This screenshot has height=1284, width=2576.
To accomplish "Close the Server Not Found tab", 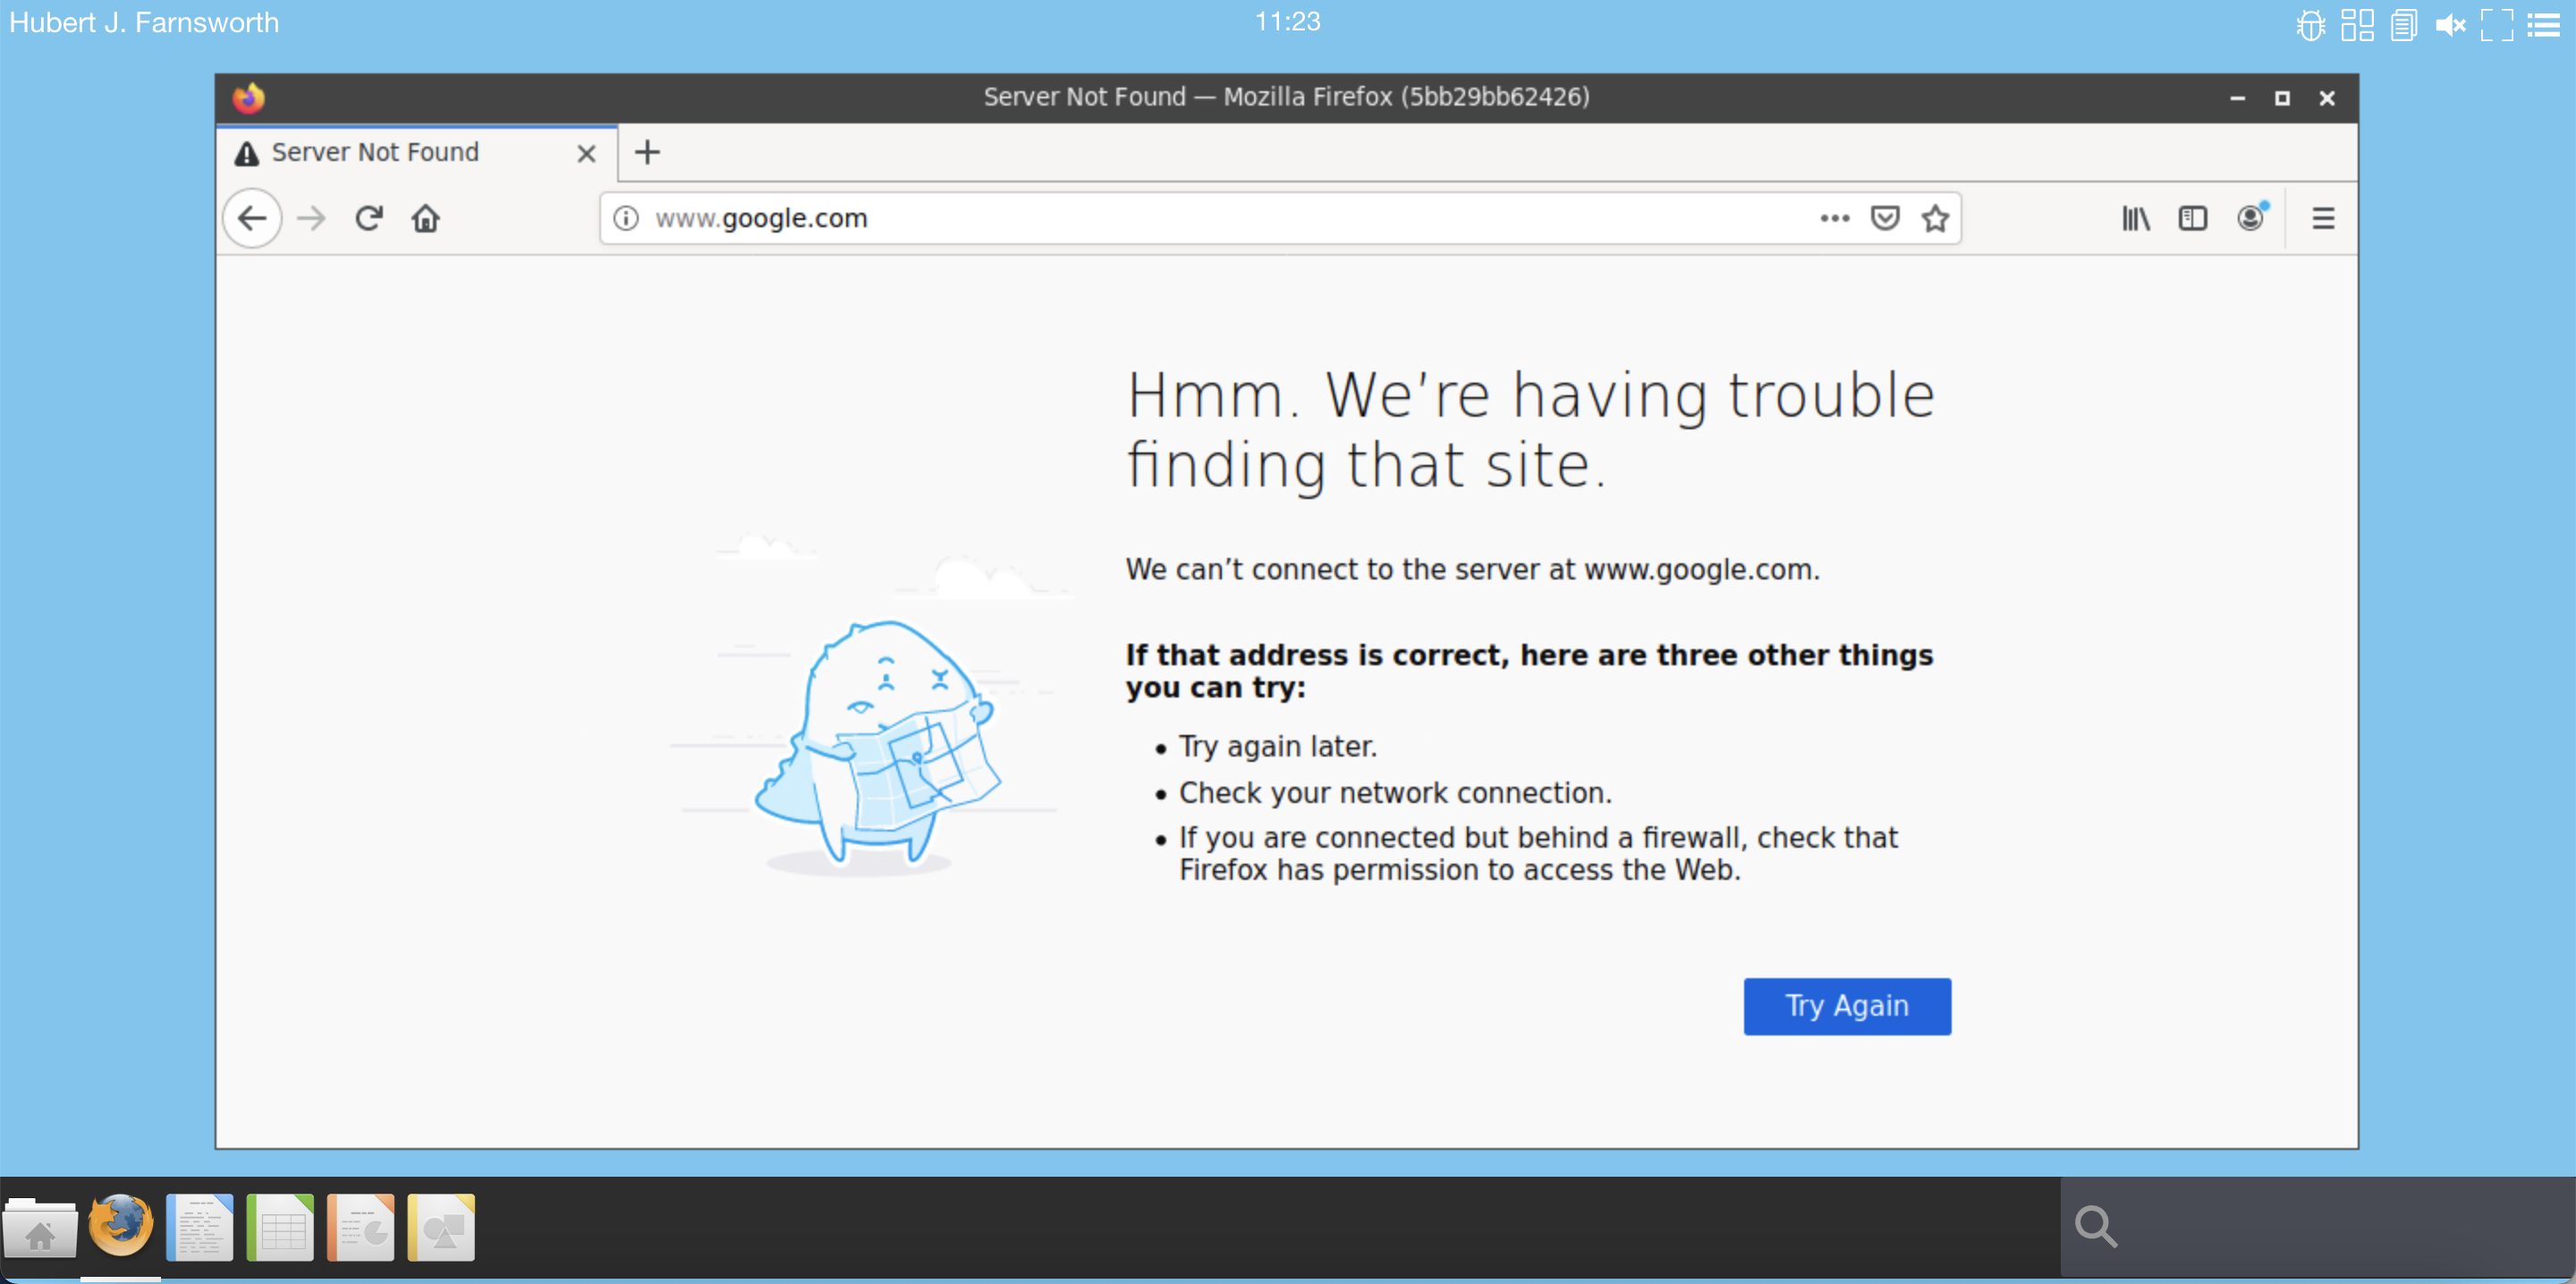I will pos(586,153).
